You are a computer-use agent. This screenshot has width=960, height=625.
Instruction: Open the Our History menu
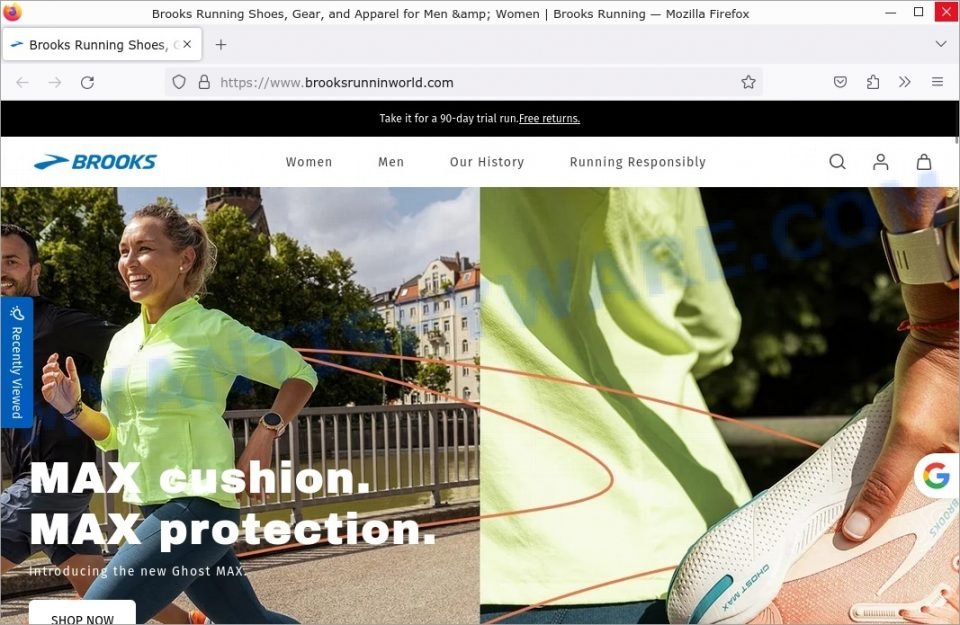487,162
